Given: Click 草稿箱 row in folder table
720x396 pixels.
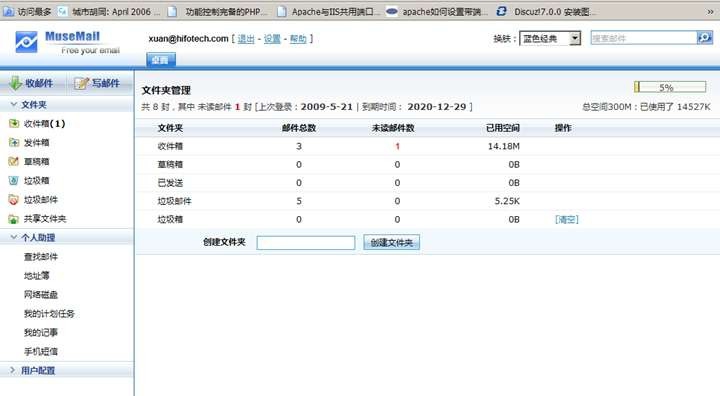Looking at the screenshot, I should (427, 164).
